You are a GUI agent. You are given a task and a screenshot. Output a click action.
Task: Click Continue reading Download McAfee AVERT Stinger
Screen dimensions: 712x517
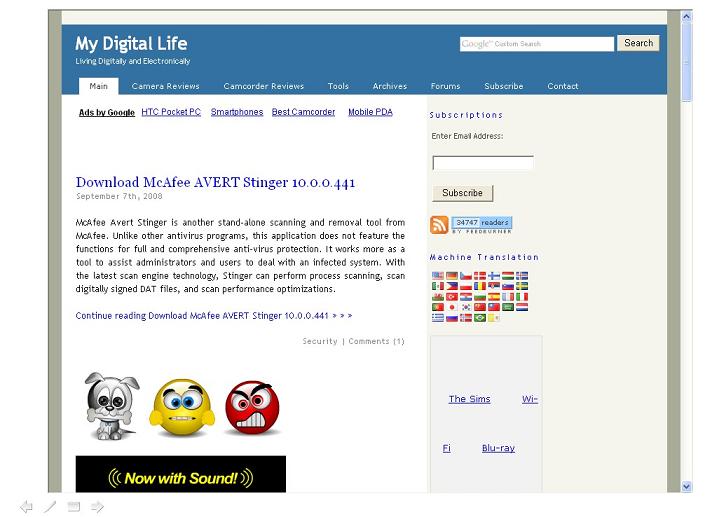click(x=213, y=315)
